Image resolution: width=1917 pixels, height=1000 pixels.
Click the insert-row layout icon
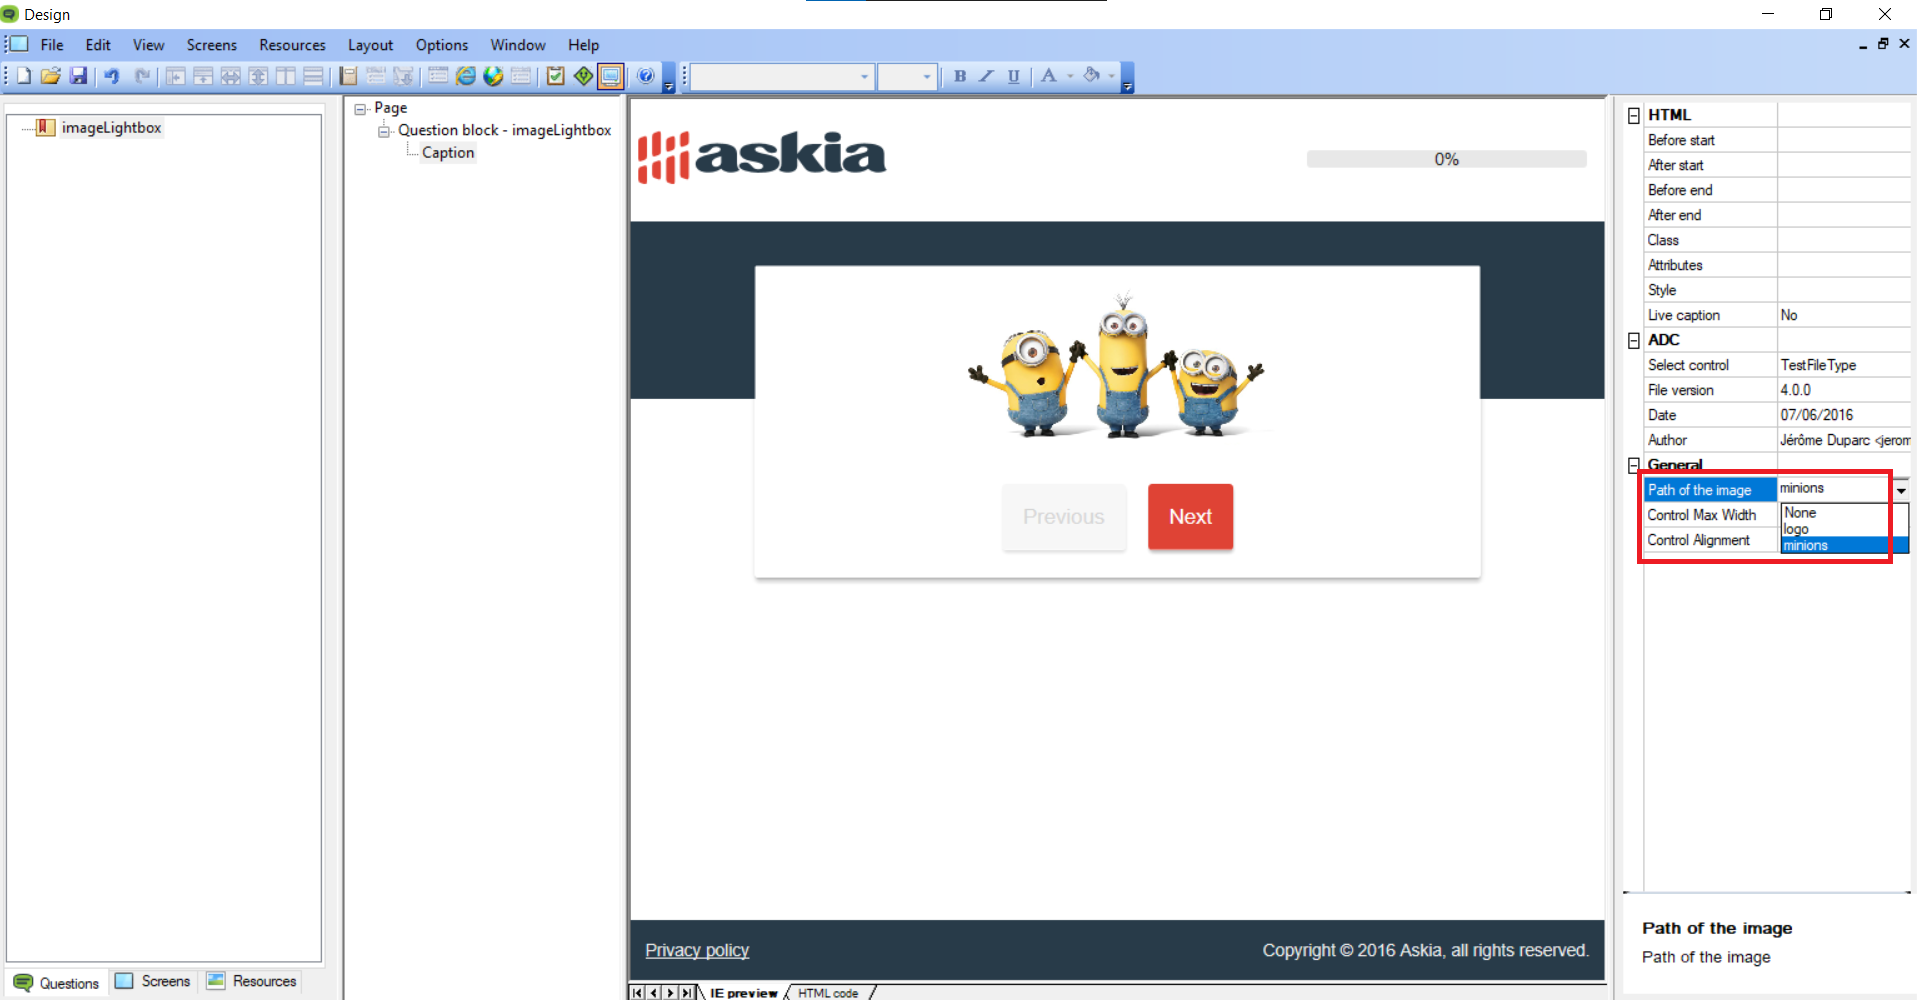pos(203,76)
